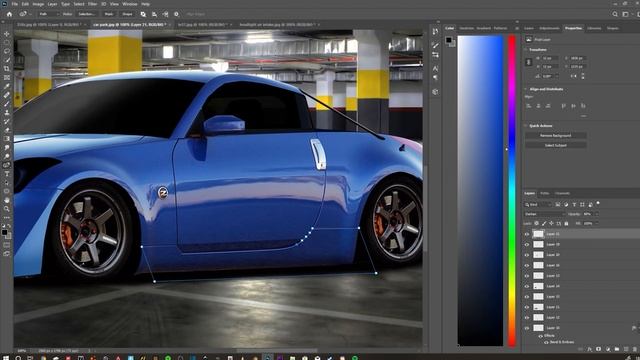The width and height of the screenshot is (640, 360).
Task: Click the Mask button in options bar
Action: [x=109, y=14]
